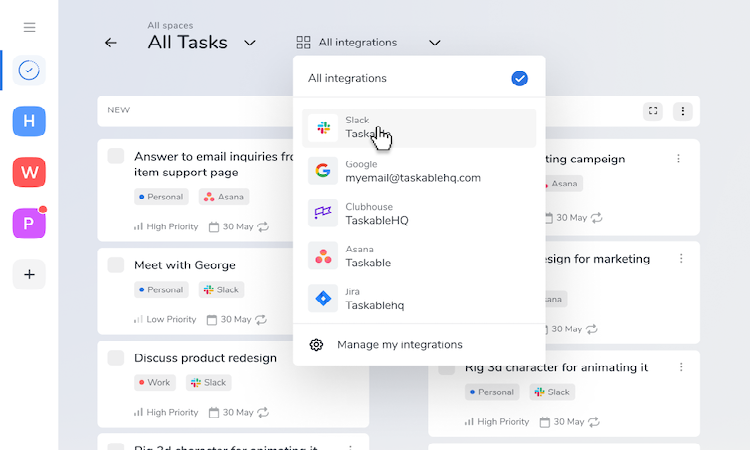Click the Work tag on Discuss product redesign
Screen dimensions: 750x450
pyautogui.click(x=155, y=382)
